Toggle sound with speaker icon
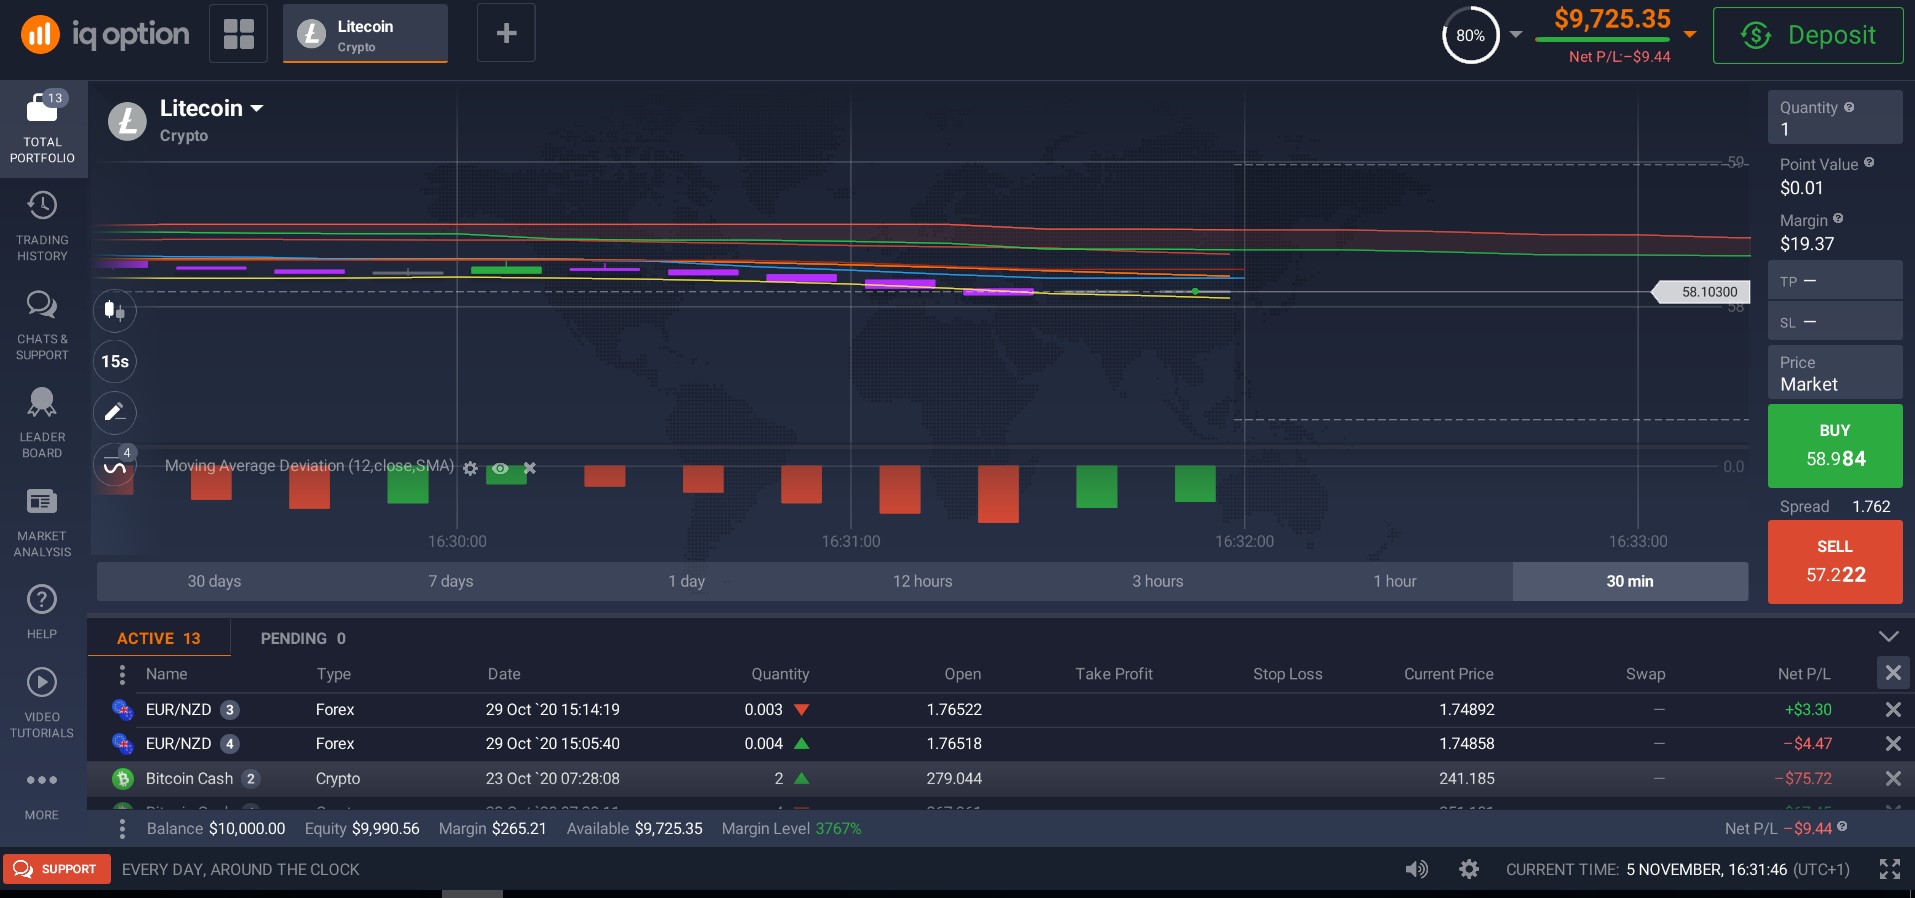The image size is (1915, 898). coord(1417,869)
